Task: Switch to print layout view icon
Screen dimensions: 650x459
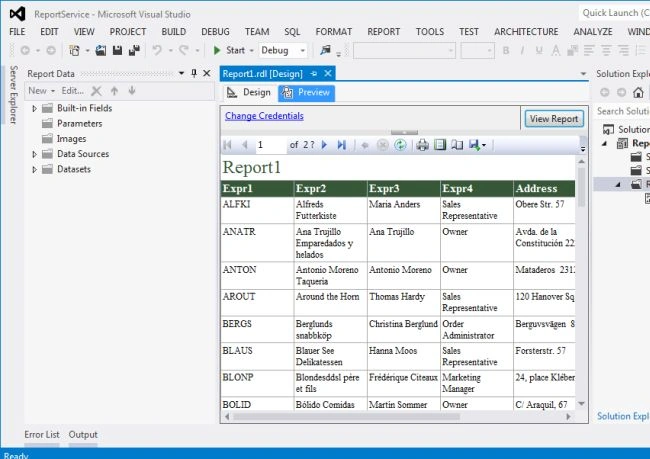Action: click(x=440, y=145)
